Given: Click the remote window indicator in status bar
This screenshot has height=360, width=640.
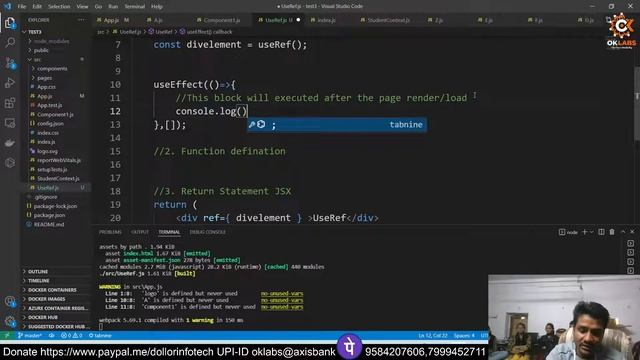Looking at the screenshot, I should 7,336.
